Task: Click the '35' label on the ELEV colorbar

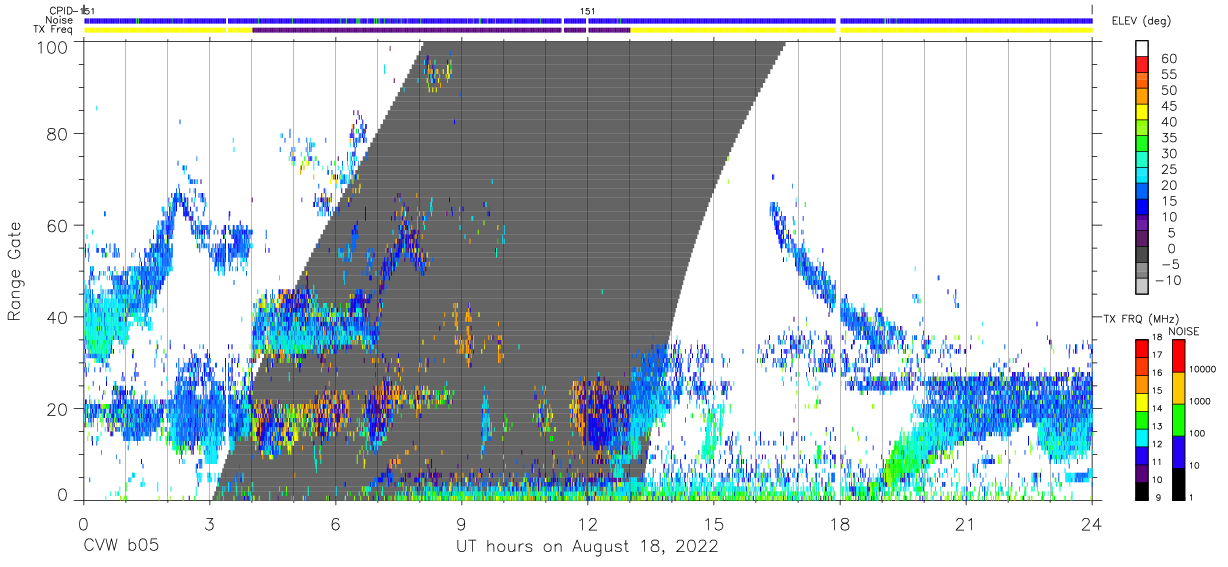Action: [x=1169, y=138]
